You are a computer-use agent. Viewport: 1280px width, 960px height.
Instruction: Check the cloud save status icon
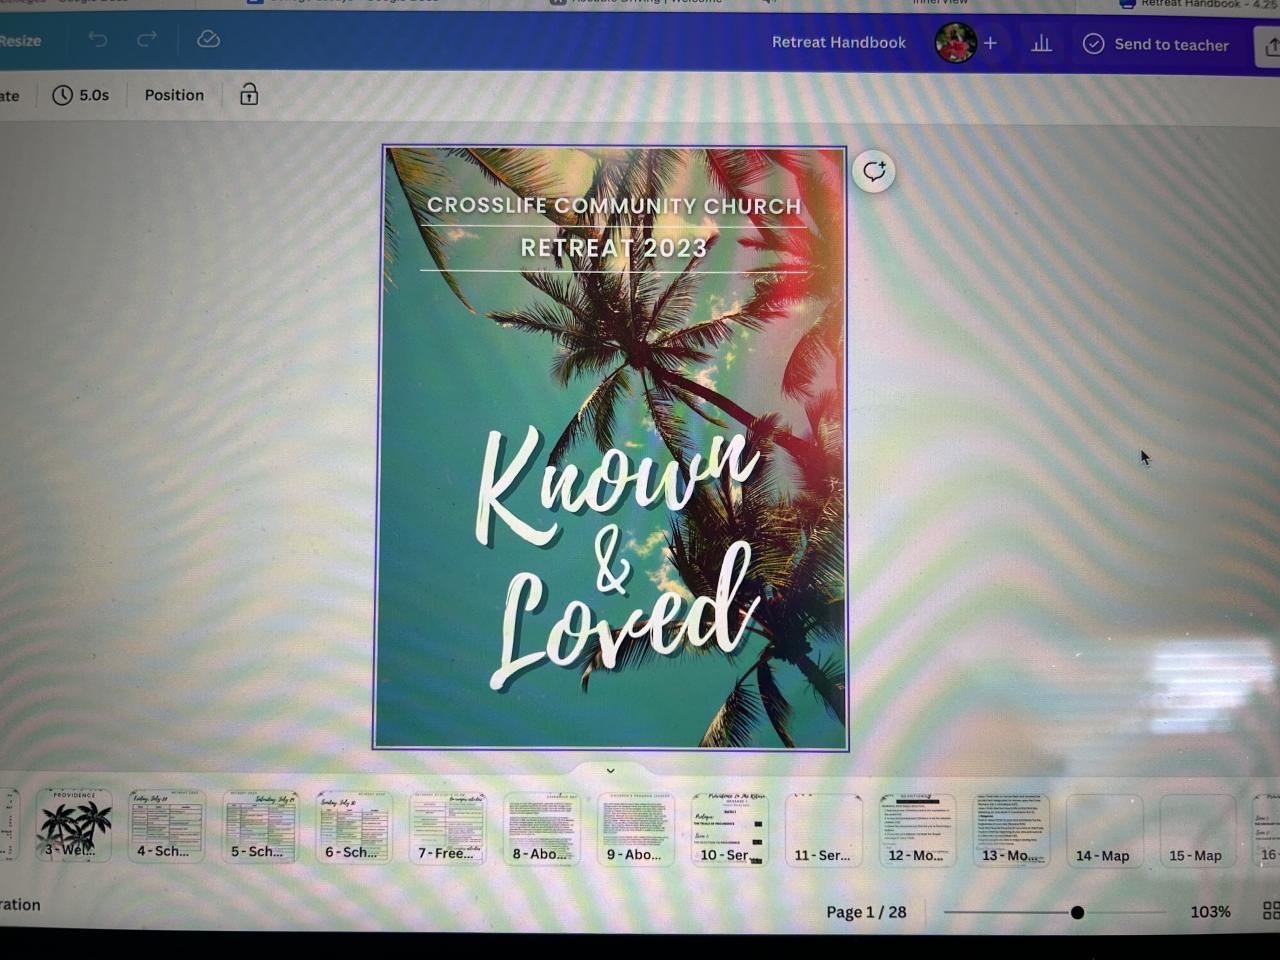pyautogui.click(x=208, y=39)
